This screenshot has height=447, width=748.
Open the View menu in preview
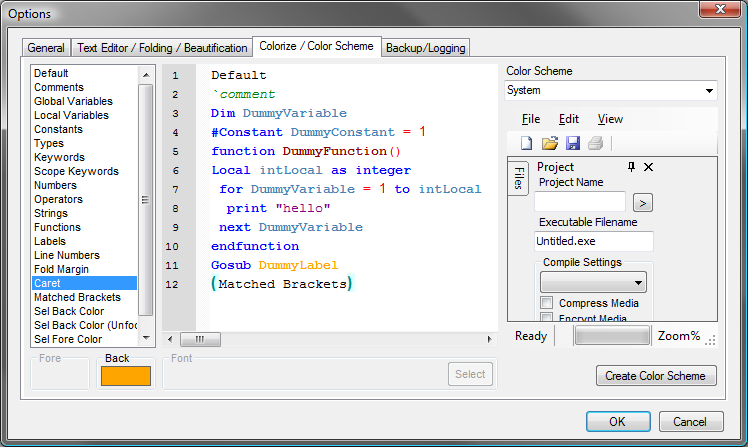610,119
